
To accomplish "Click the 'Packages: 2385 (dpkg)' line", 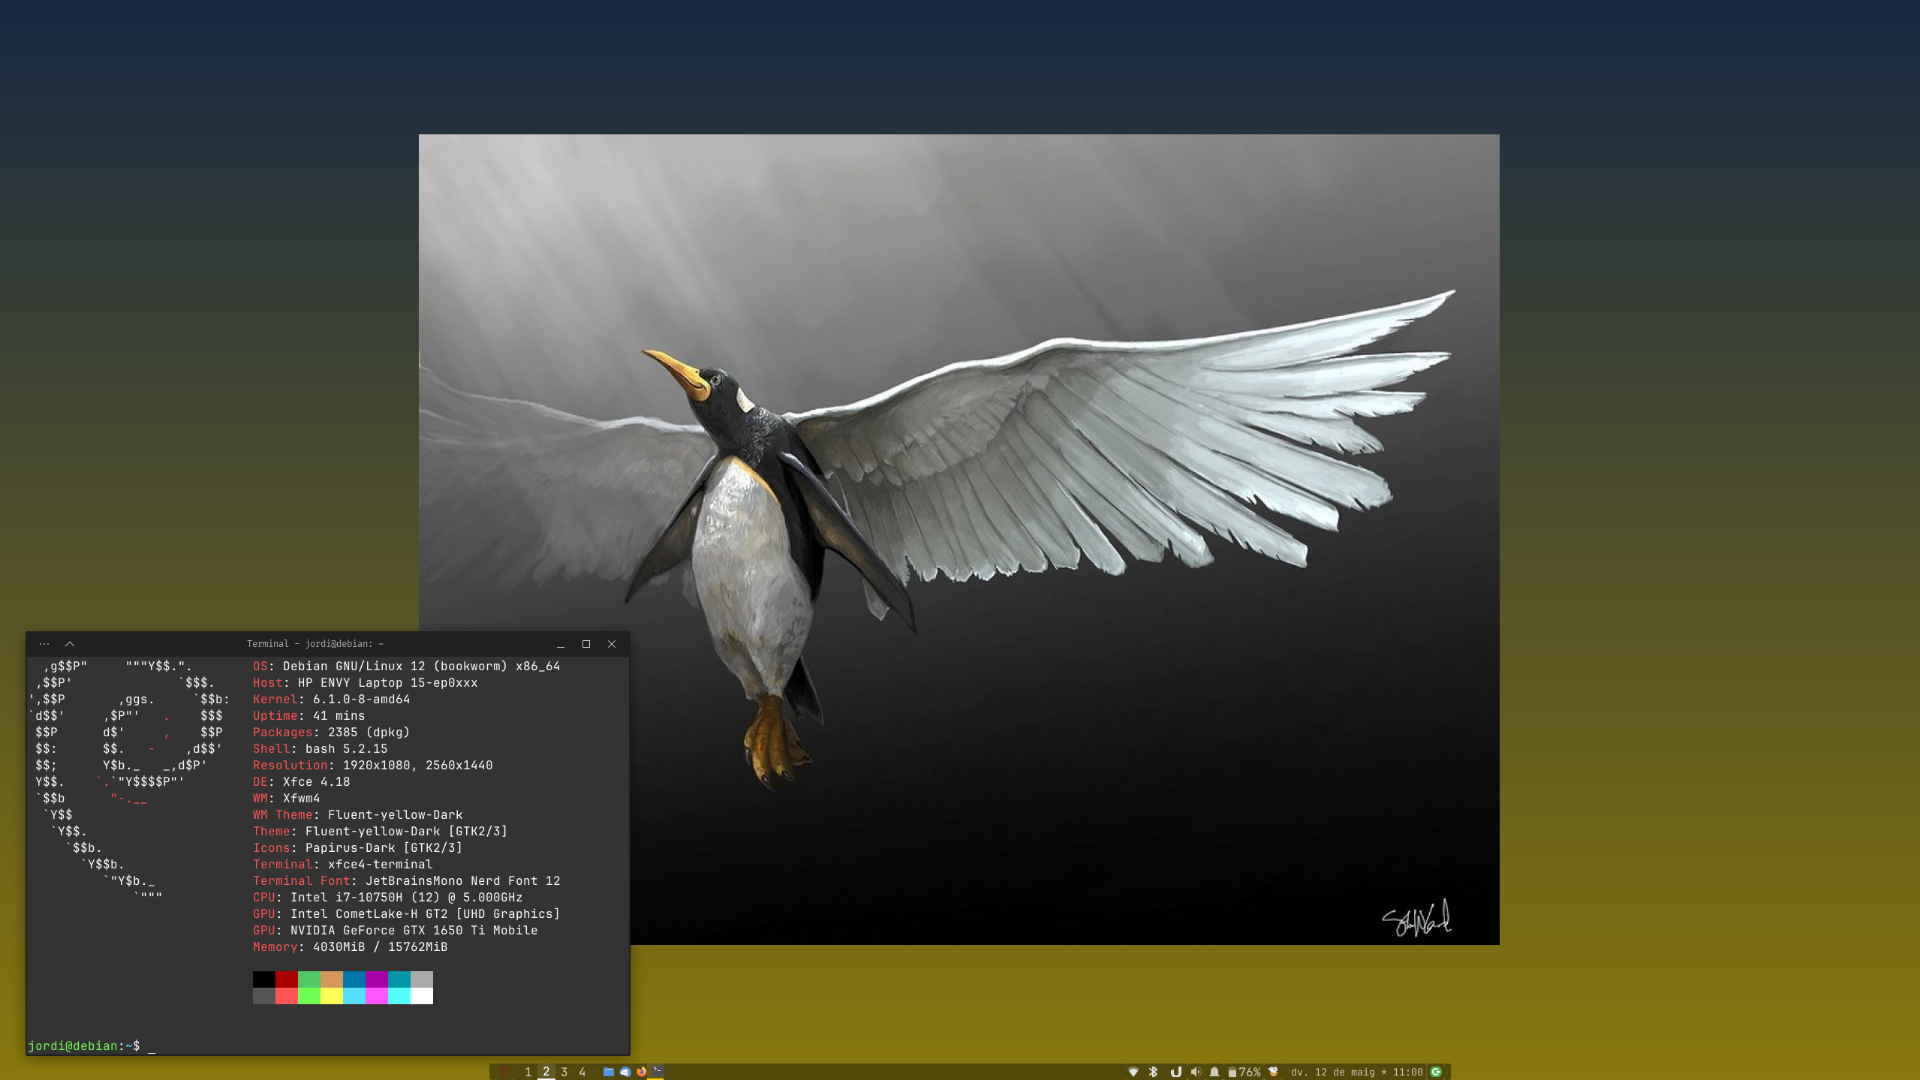I will (331, 732).
